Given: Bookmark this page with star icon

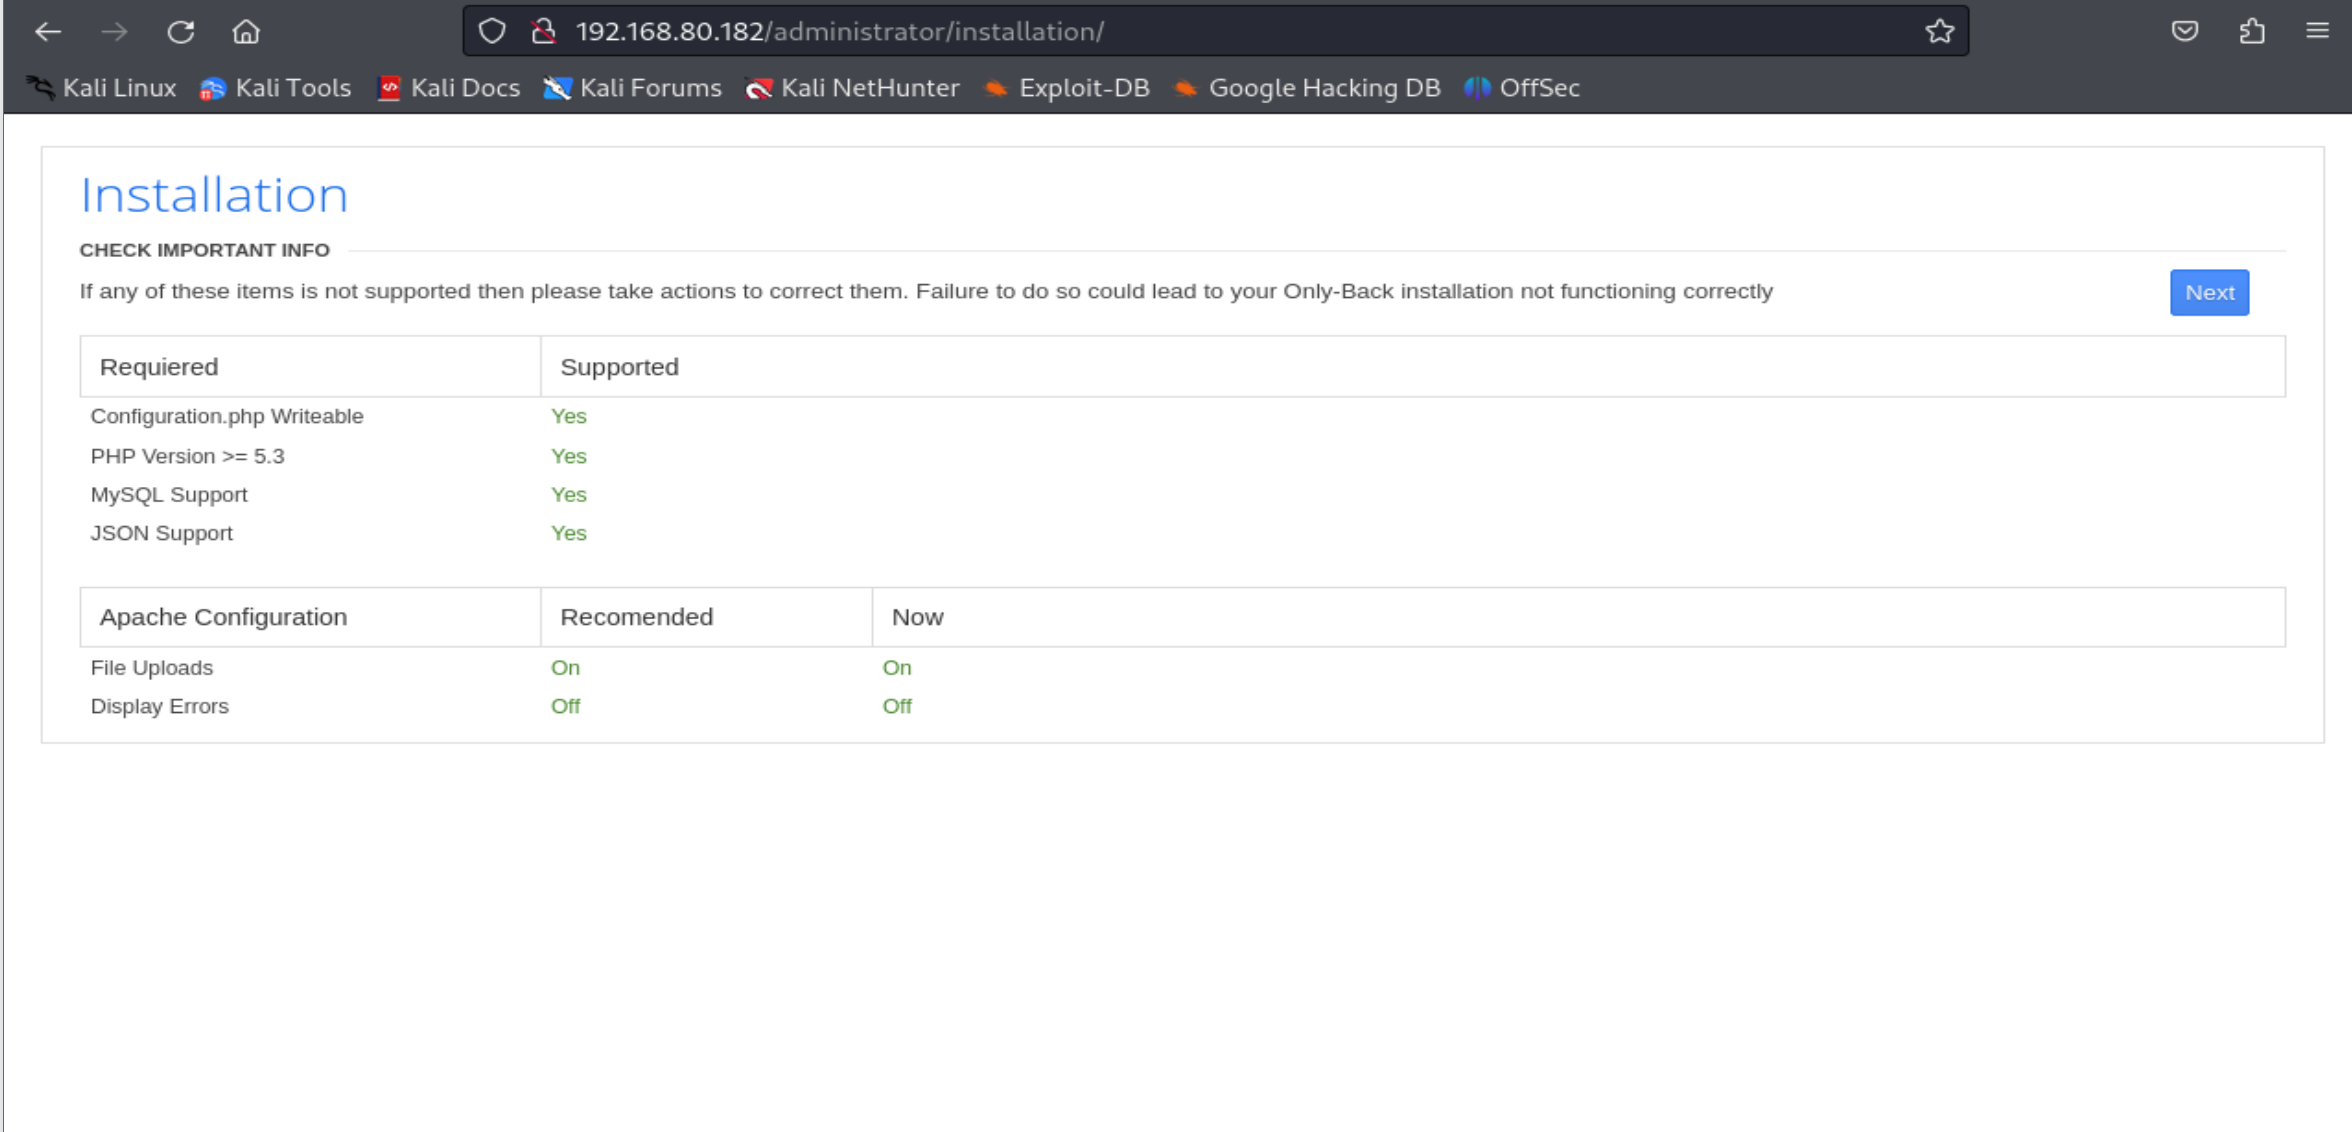Looking at the screenshot, I should click(1939, 32).
